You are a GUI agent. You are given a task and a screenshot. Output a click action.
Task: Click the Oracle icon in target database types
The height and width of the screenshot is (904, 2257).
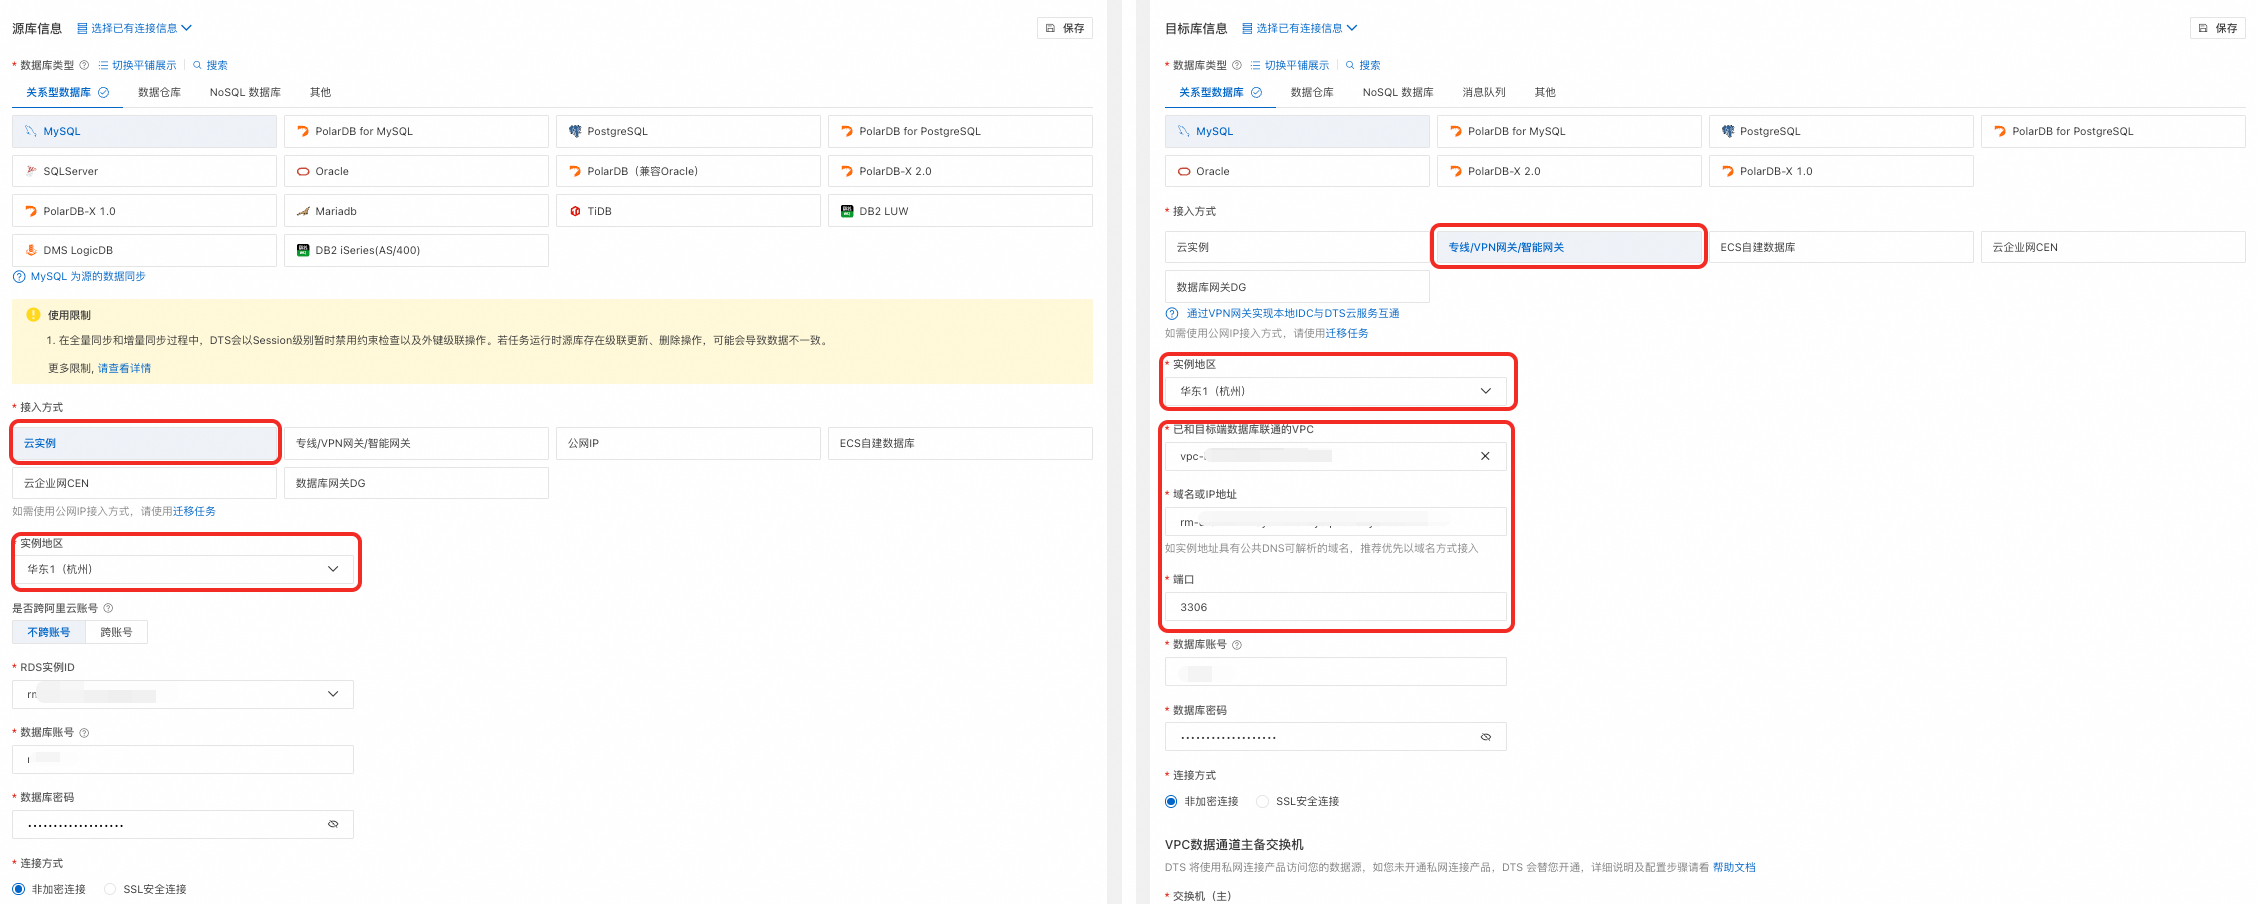[x=1184, y=171]
